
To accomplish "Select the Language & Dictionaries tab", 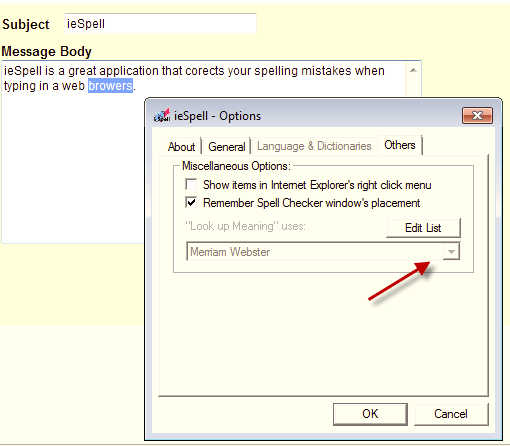I will tap(314, 146).
